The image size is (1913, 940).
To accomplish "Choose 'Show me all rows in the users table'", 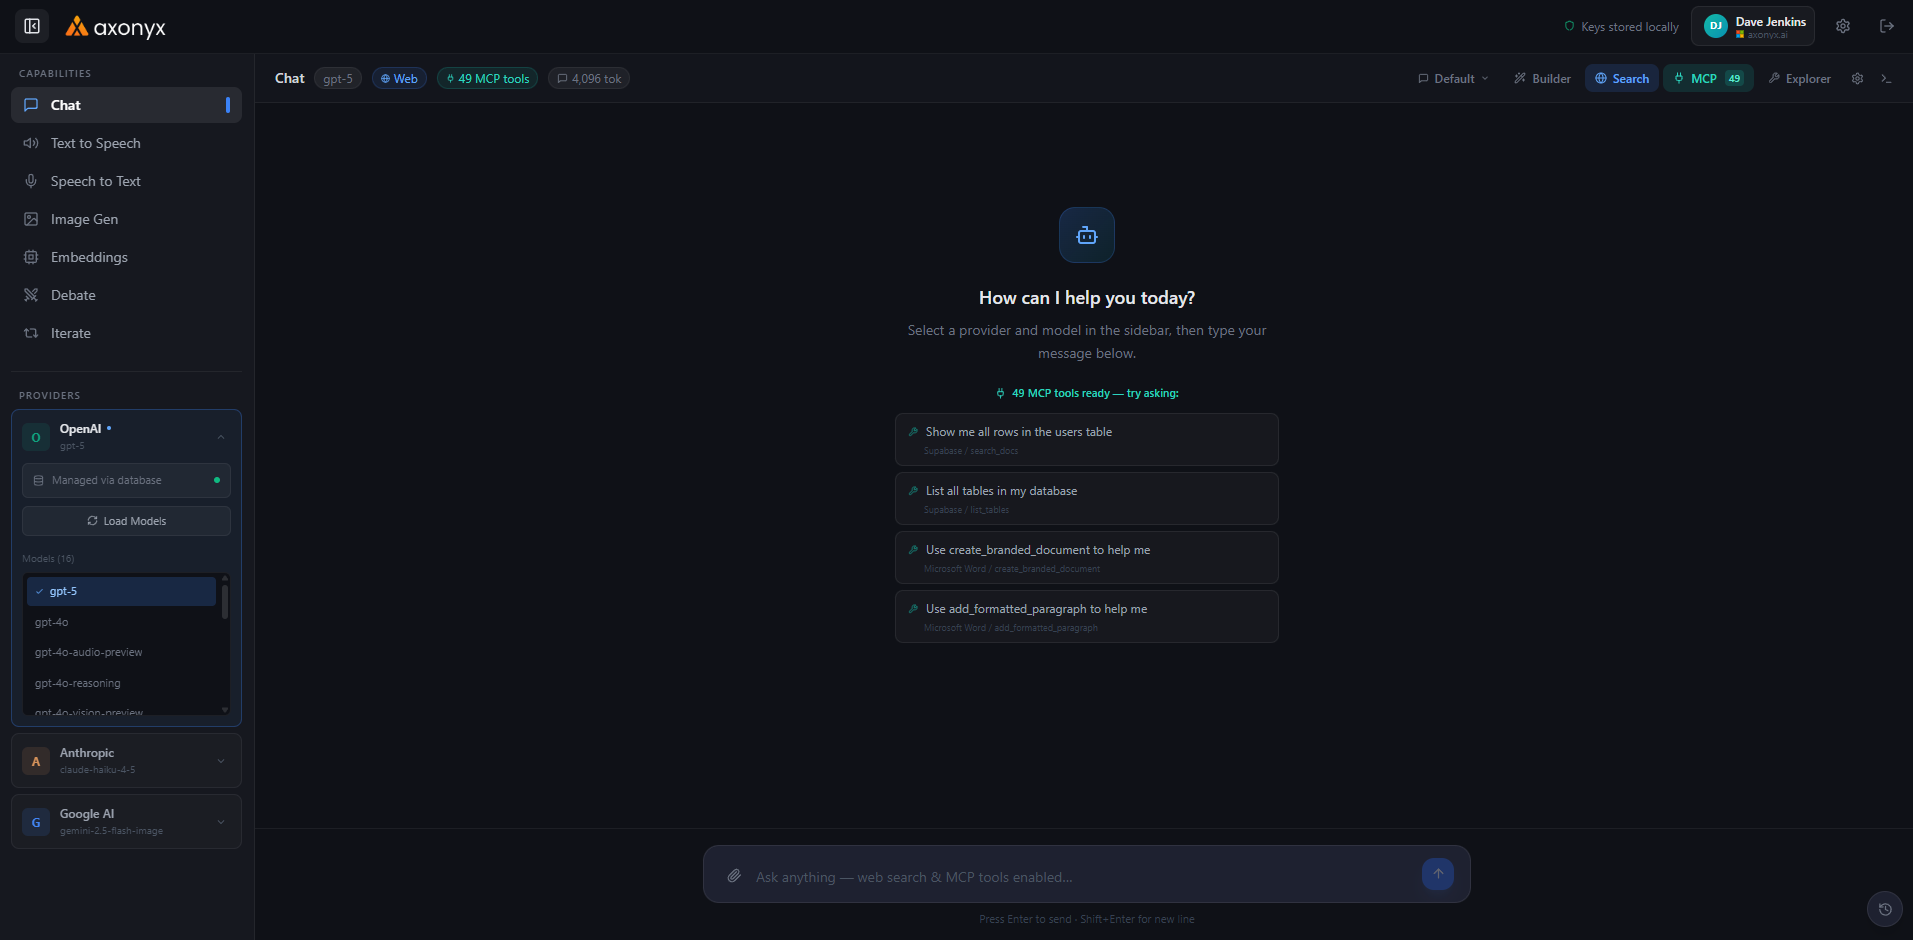I will coord(1087,439).
